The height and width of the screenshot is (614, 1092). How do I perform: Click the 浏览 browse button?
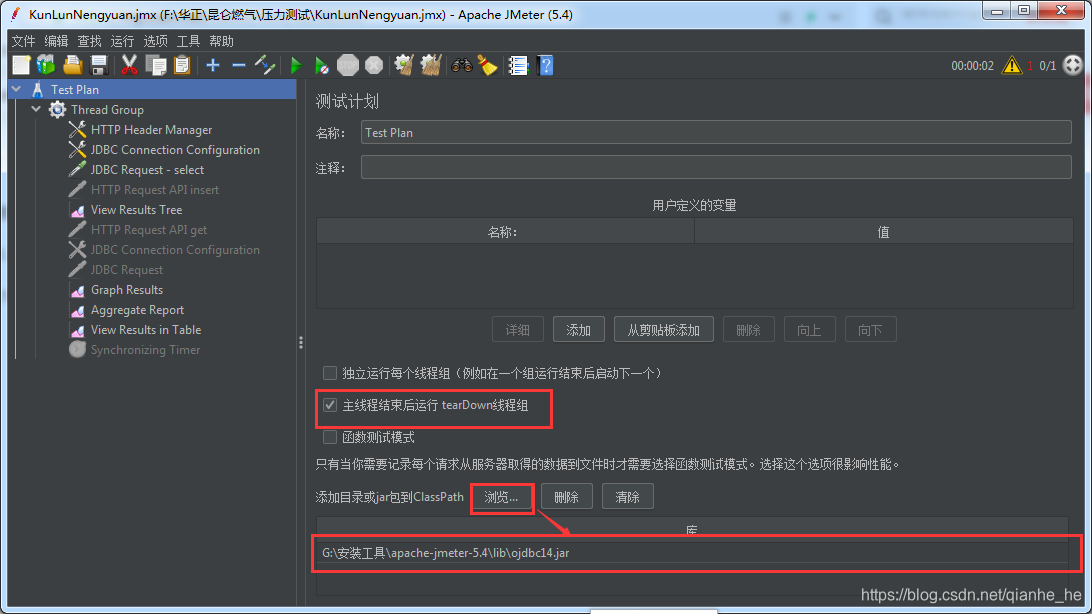[502, 497]
